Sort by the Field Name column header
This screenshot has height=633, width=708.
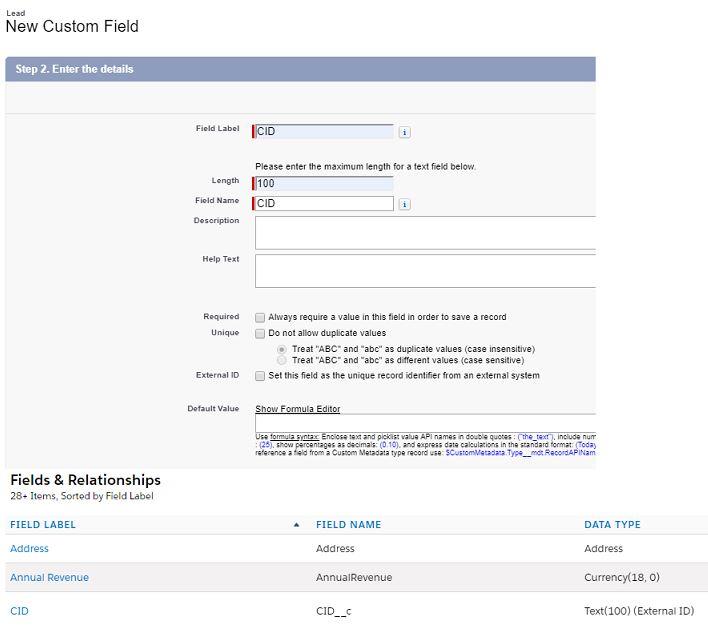348,524
